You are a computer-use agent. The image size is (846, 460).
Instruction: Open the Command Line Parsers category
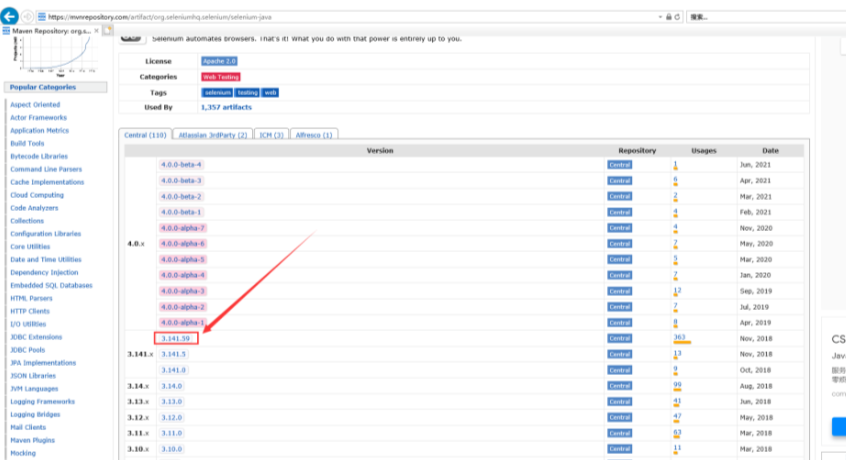pyautogui.click(x=46, y=169)
